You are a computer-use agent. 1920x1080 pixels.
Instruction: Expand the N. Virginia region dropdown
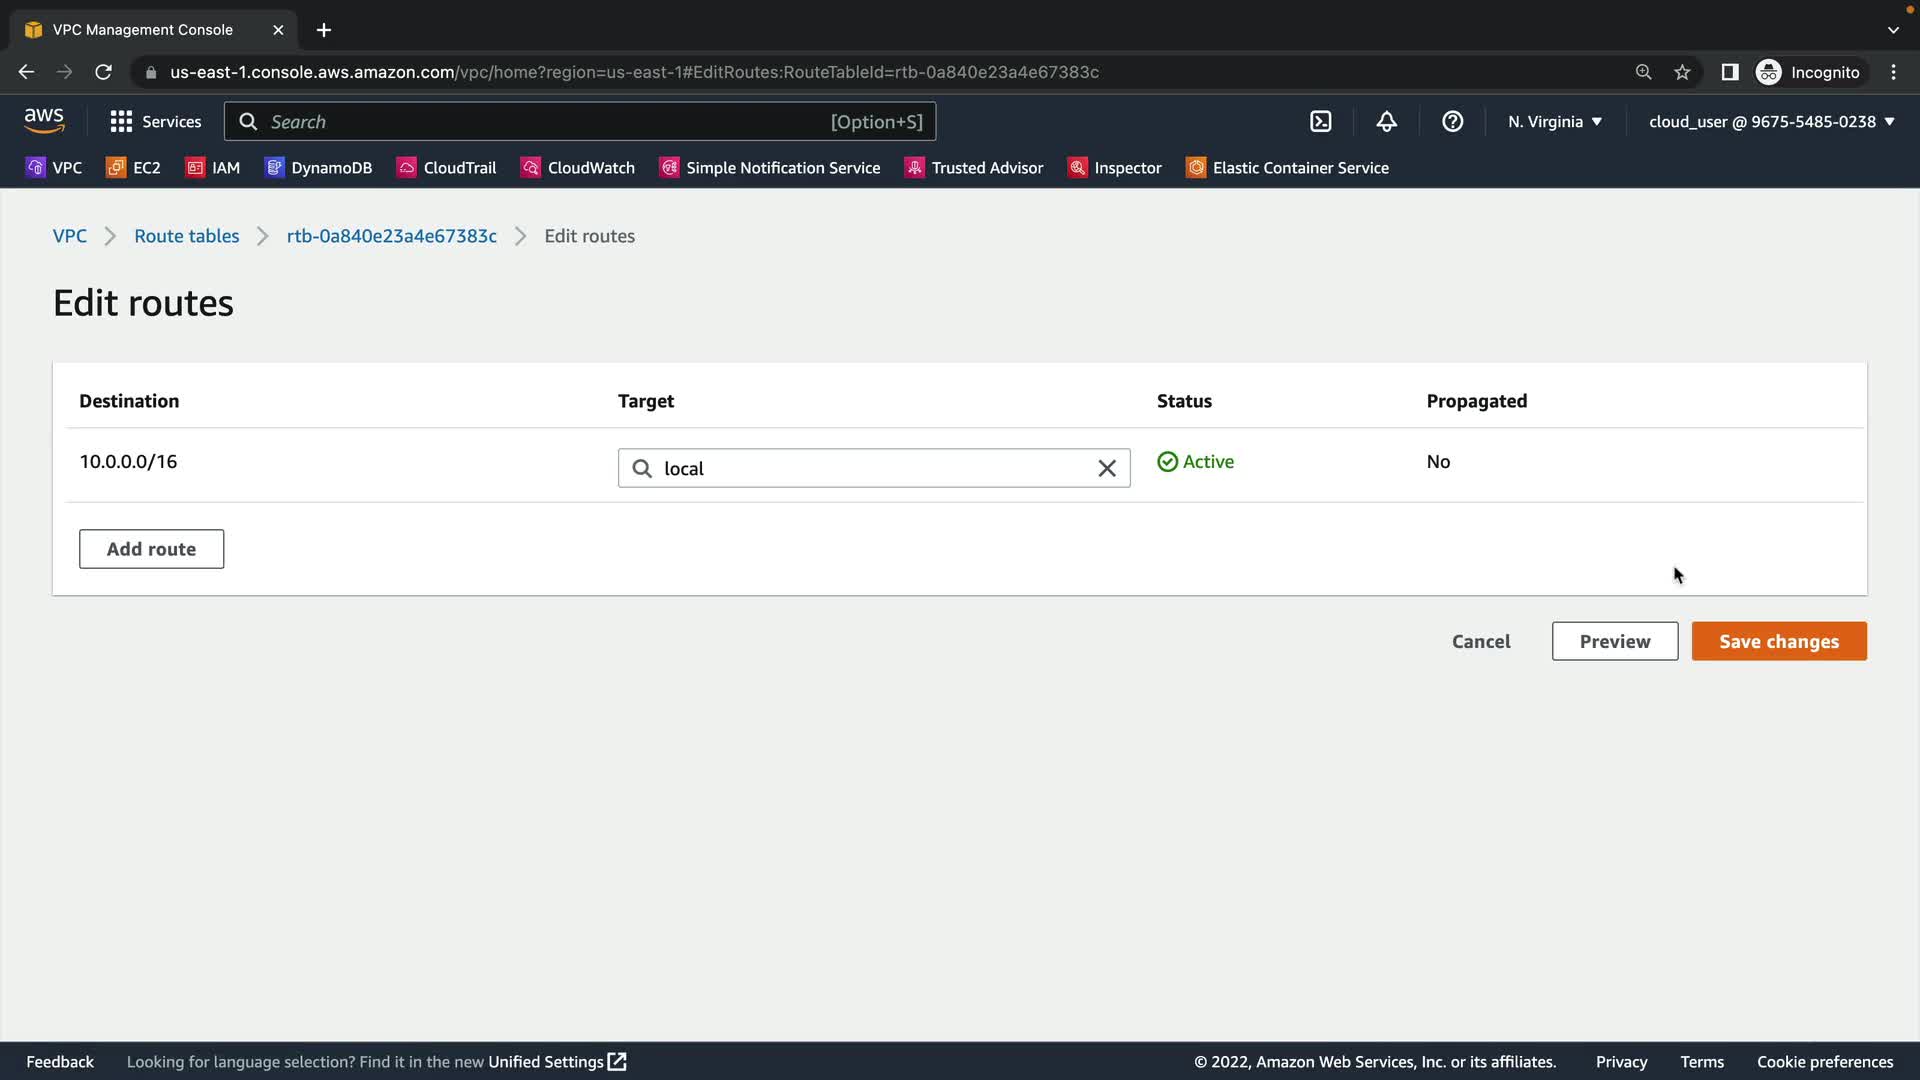[x=1554, y=122]
